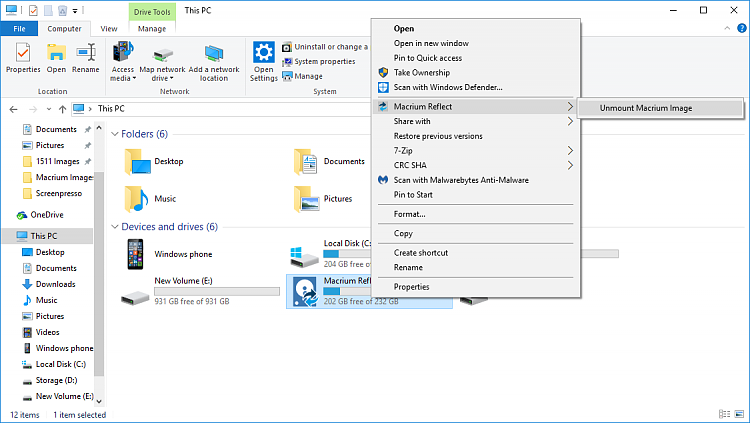Image resolution: width=750 pixels, height=423 pixels.
Task: Open the recent locations dropdown arrow
Action: 49,109
